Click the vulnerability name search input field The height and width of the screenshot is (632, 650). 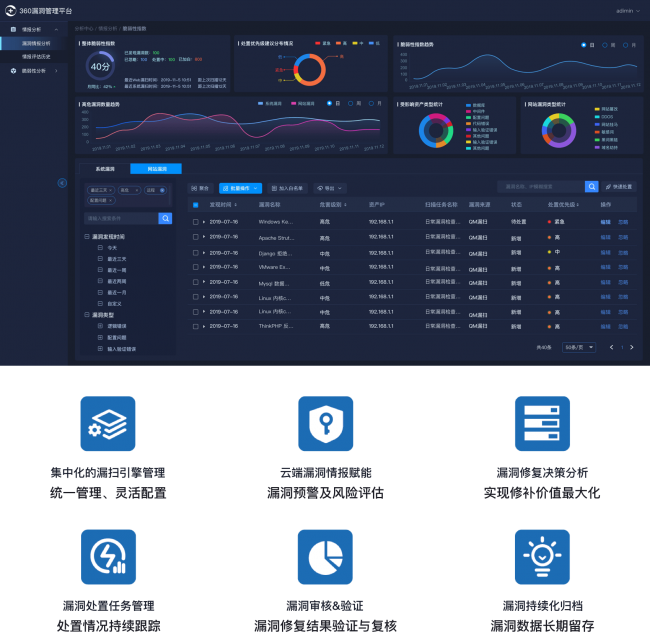click(x=540, y=187)
